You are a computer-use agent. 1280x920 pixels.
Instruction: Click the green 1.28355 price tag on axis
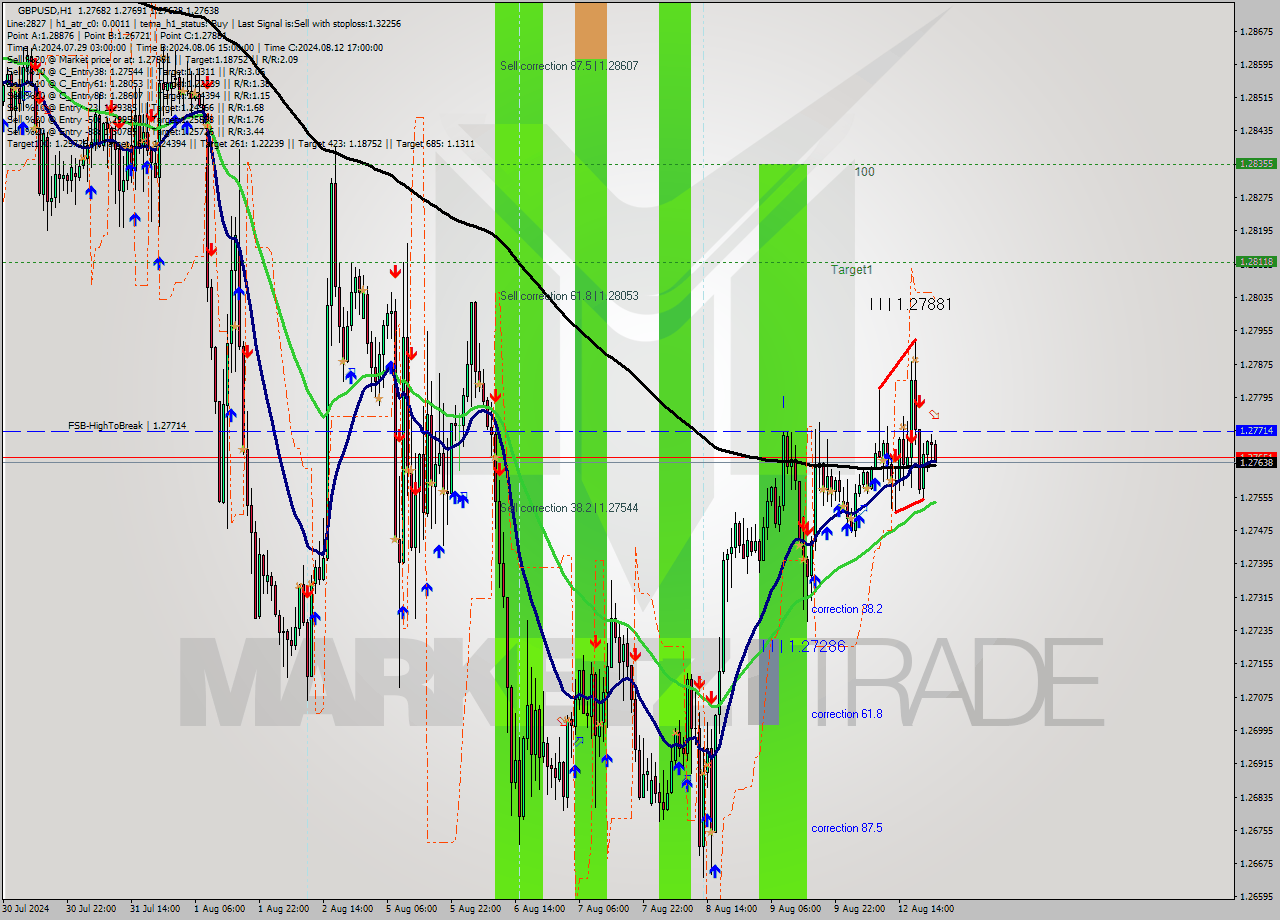[1255, 163]
